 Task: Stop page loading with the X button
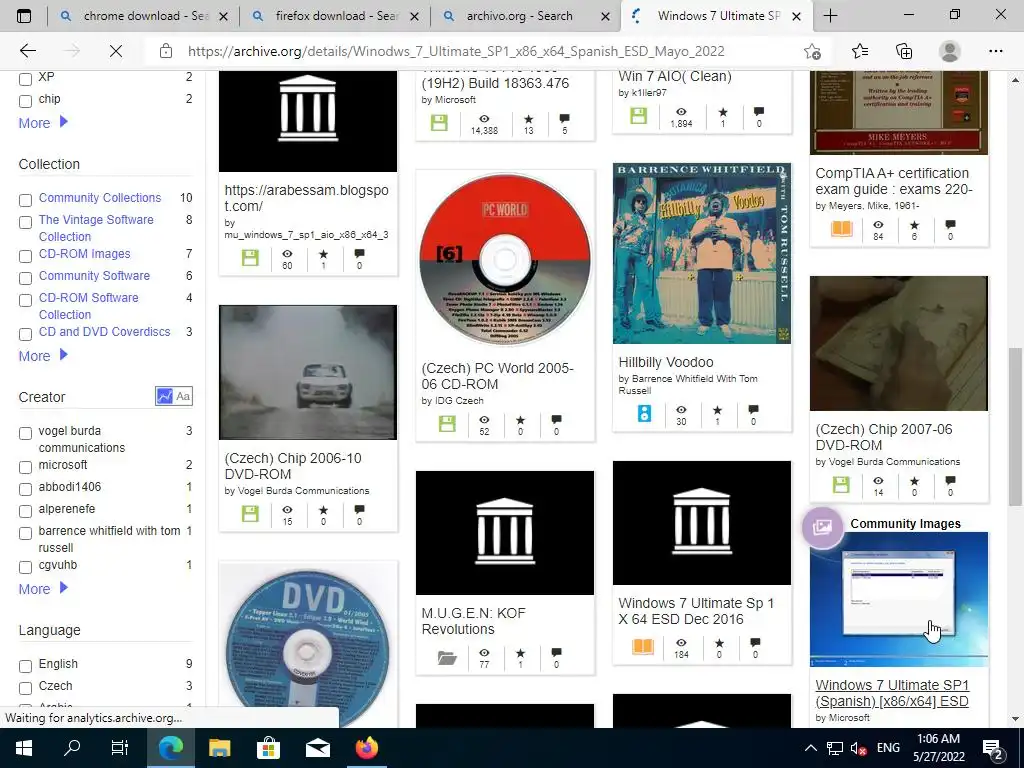[x=116, y=51]
